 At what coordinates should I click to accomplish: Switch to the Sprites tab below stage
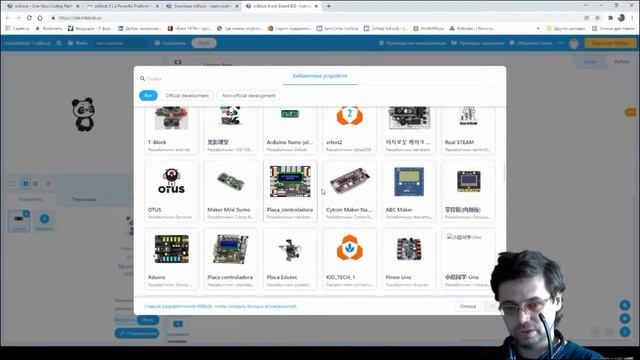(x=84, y=199)
